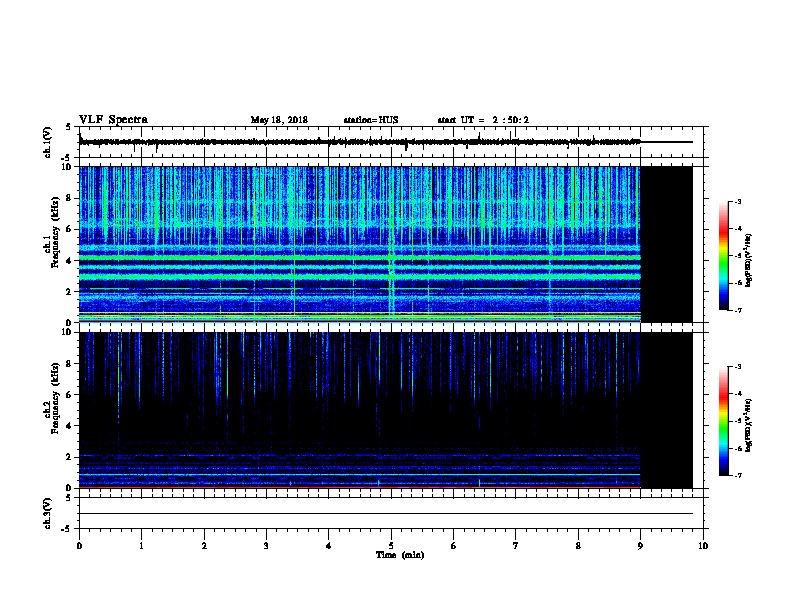This screenshot has height=612, width=792.
Task: Click the "10" kHz tick of ch.1 frequency axis
Action: [x=67, y=167]
